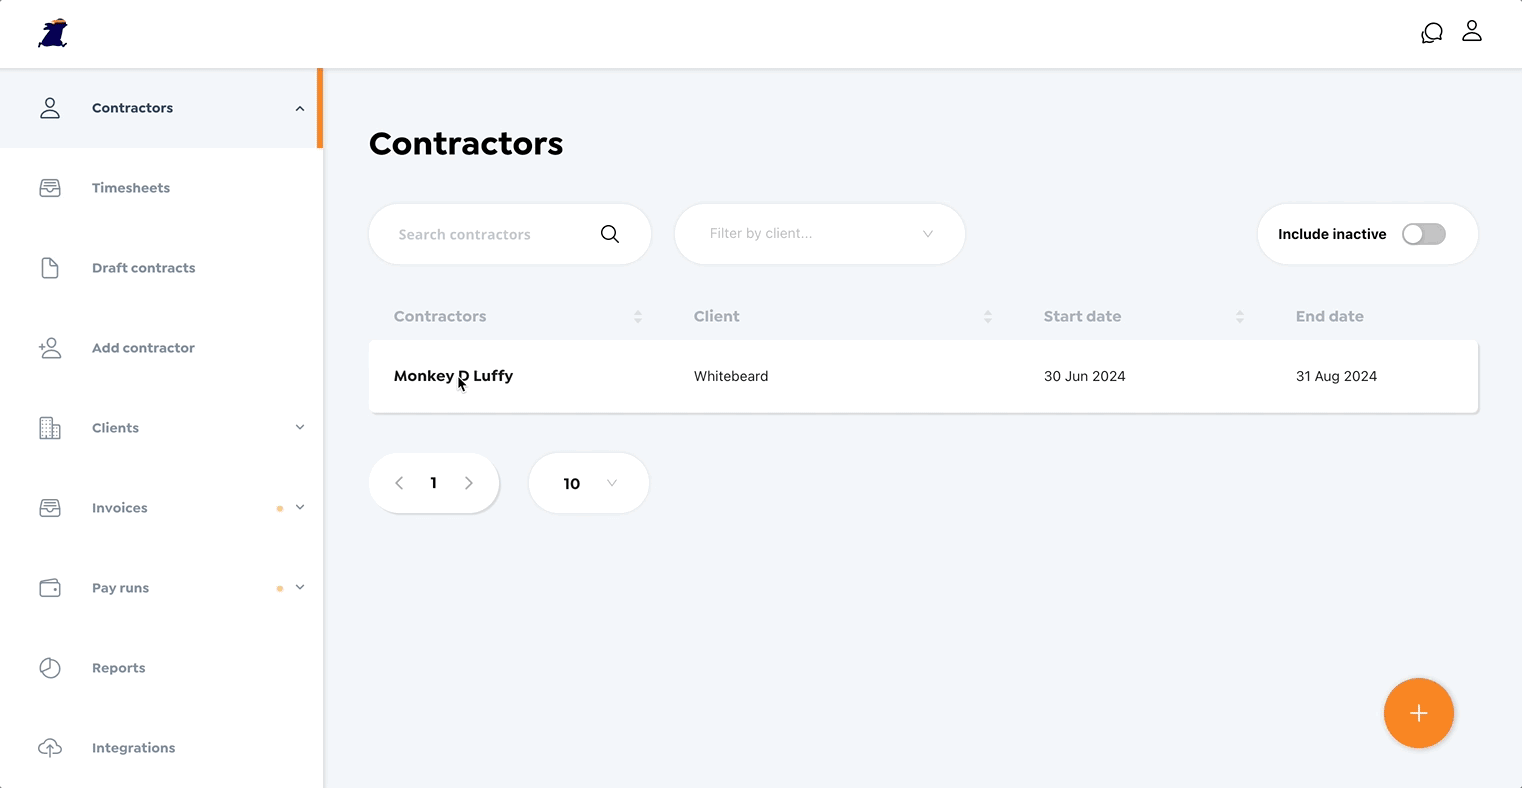Click the Integrations cloud upload icon
Image resolution: width=1522 pixels, height=788 pixels.
click(50, 747)
